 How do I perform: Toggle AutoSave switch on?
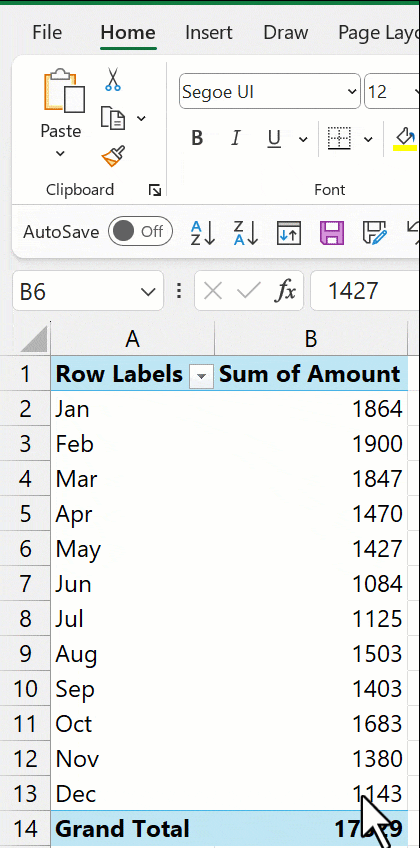point(140,232)
